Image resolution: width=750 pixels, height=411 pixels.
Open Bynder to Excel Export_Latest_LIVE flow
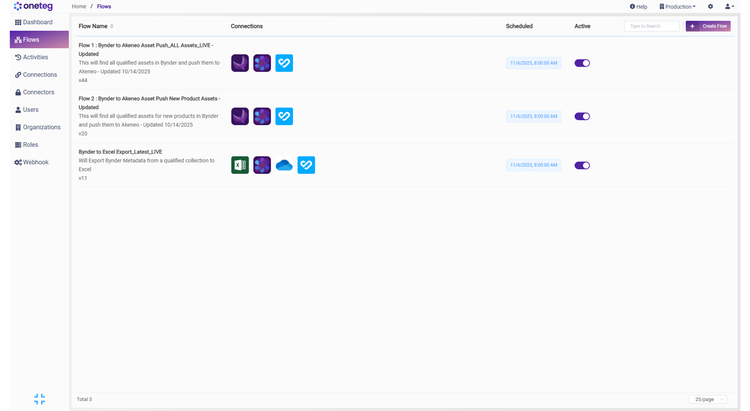point(120,152)
